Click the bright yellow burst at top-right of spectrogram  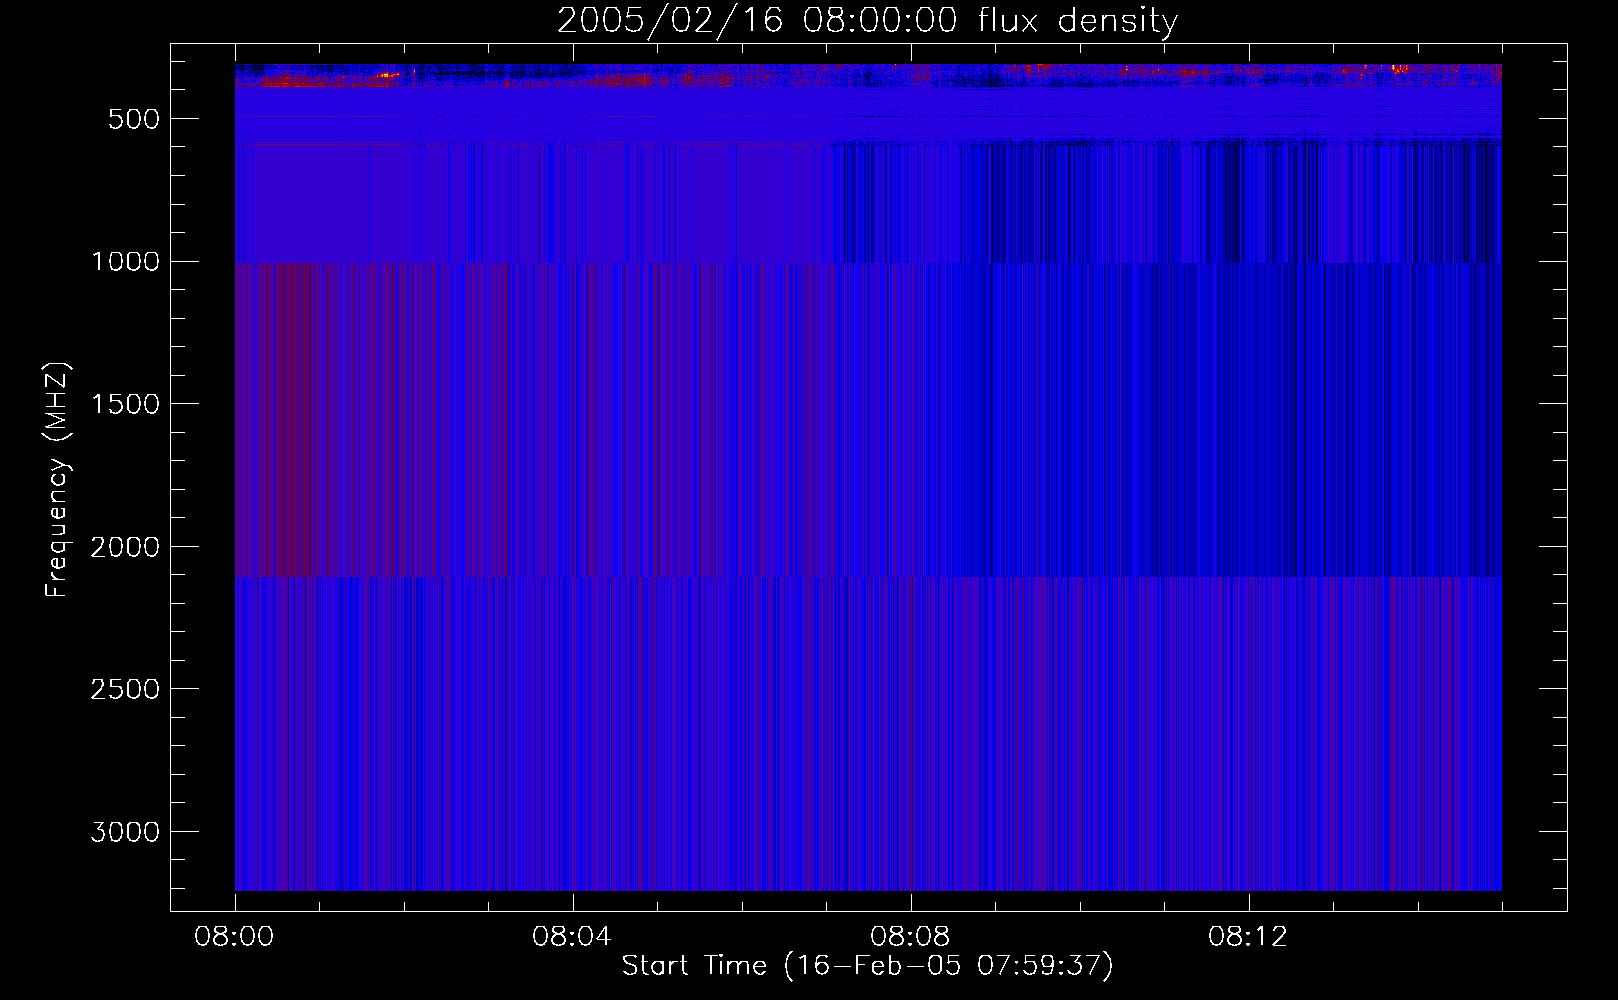tap(1398, 69)
